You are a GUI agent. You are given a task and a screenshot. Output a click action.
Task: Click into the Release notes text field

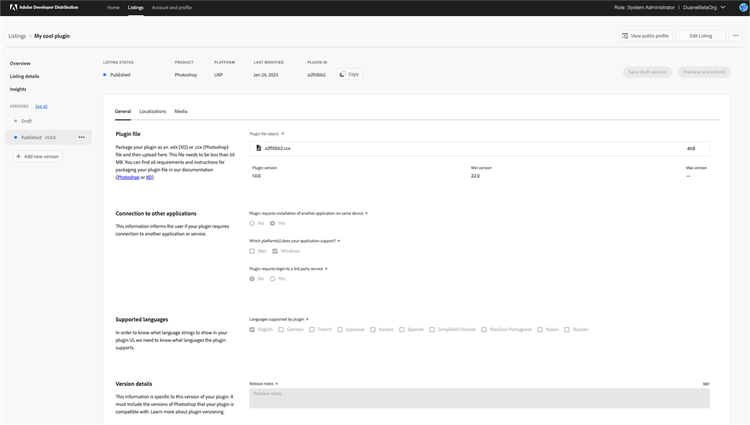coord(479,397)
